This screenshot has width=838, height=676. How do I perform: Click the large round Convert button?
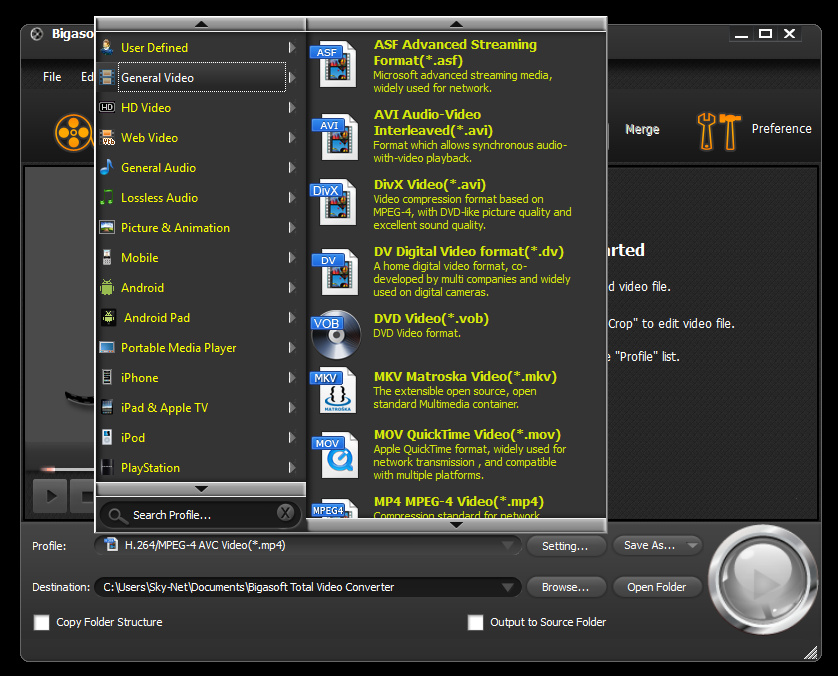point(763,579)
